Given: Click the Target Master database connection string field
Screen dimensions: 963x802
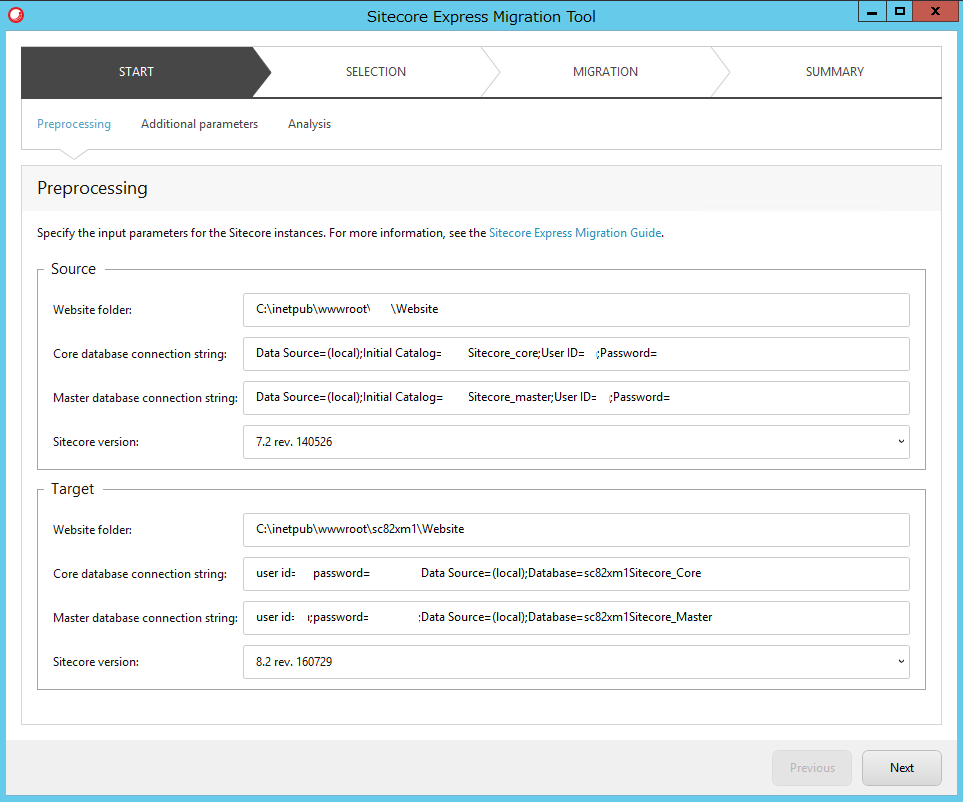Looking at the screenshot, I should point(576,618).
